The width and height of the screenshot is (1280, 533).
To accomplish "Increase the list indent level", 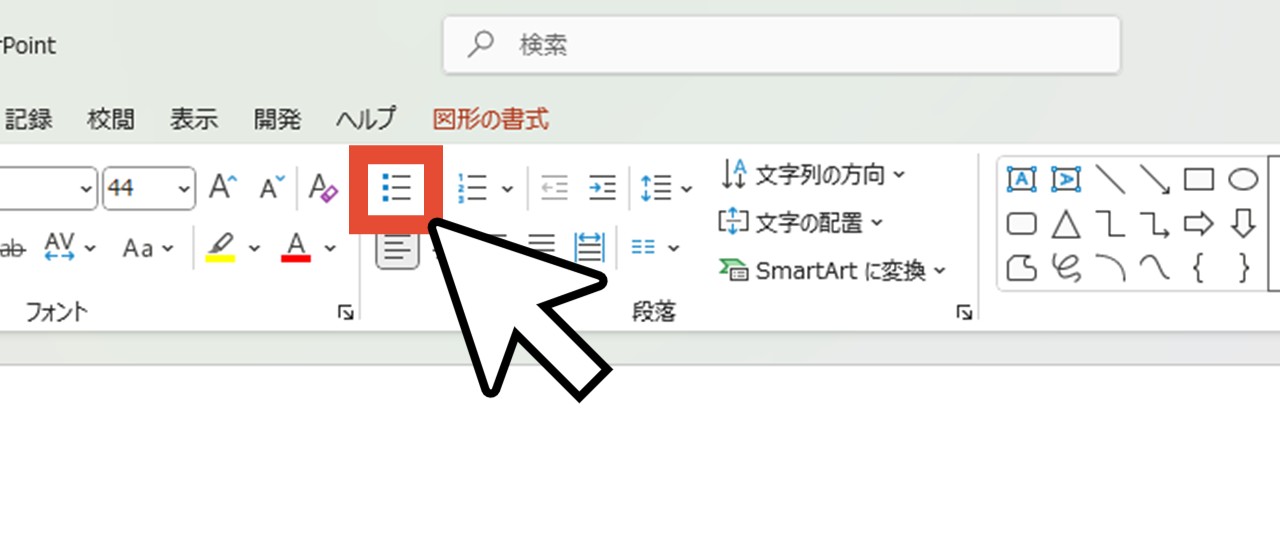I will (x=602, y=188).
